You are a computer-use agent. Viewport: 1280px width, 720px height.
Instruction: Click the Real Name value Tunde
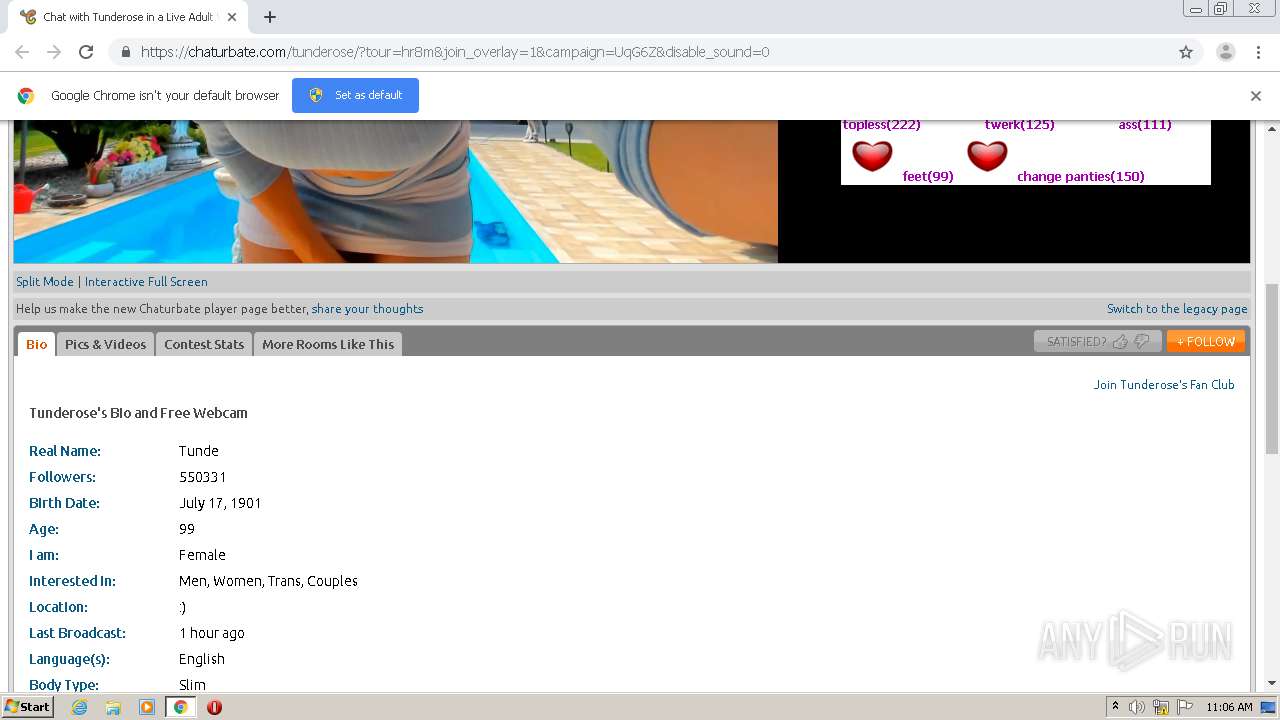pos(199,451)
